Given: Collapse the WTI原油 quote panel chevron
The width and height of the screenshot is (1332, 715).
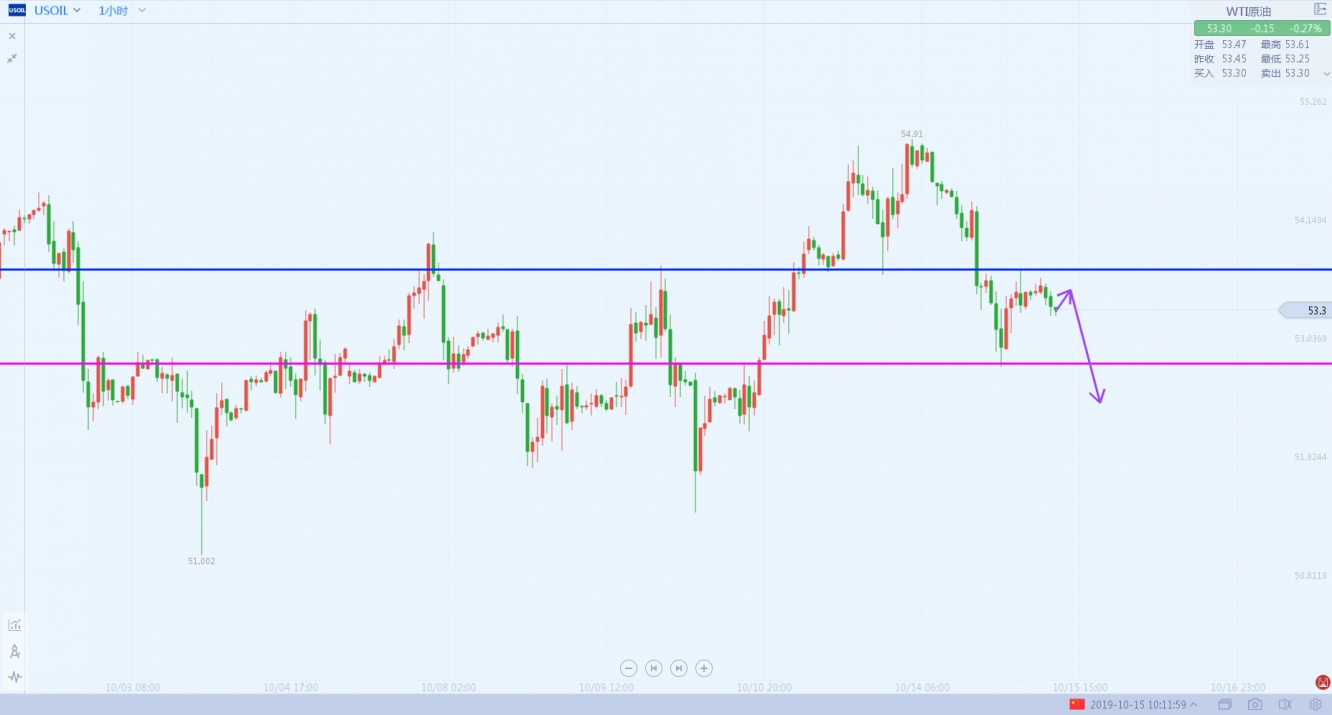Looking at the screenshot, I should [x=1327, y=74].
